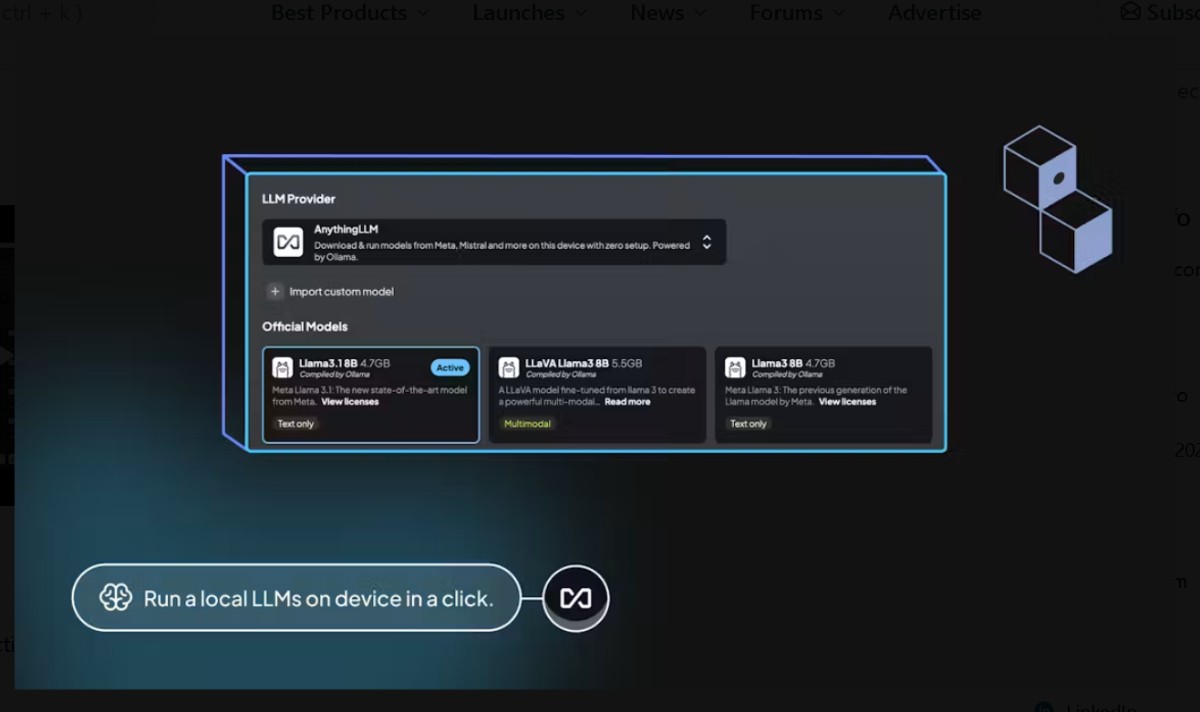Click the Llama3.1 8B model llama icon
The image size is (1200, 712).
pos(283,368)
